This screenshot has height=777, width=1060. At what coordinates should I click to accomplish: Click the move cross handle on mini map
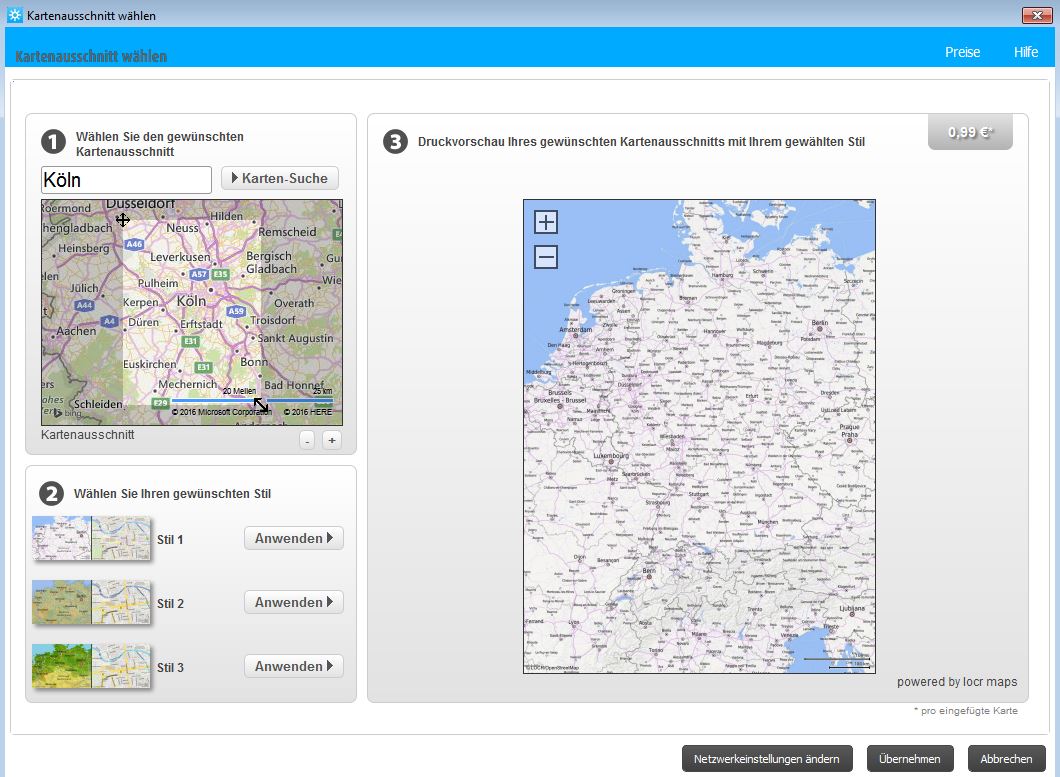pos(122,219)
